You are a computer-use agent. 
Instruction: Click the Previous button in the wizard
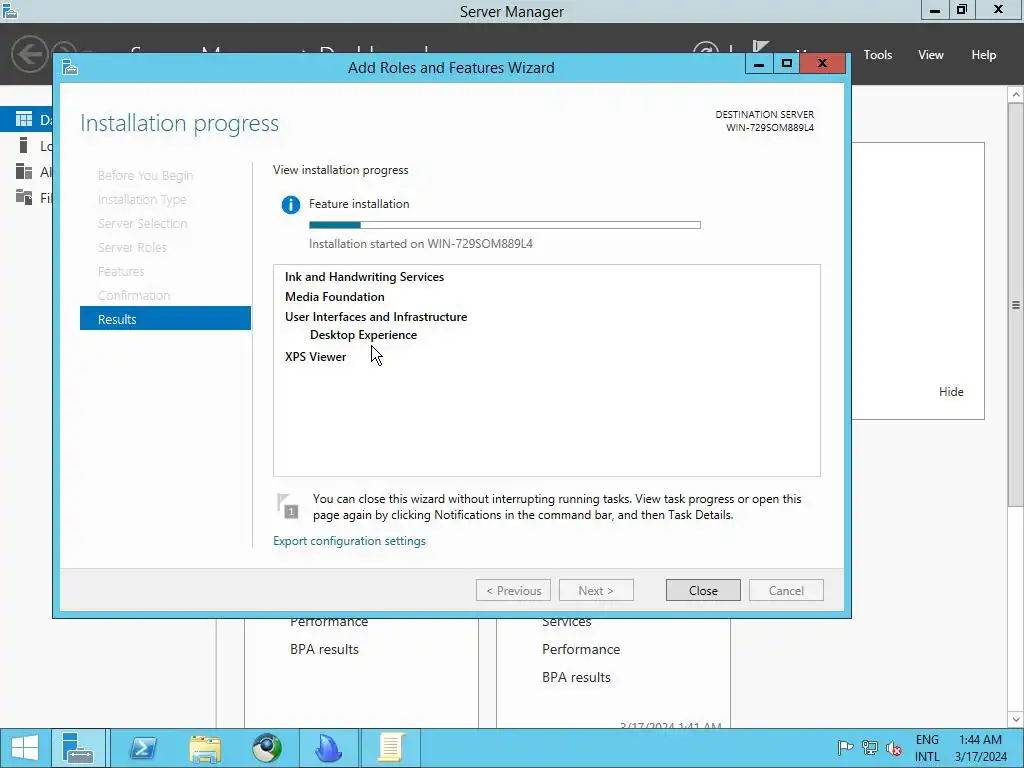pos(513,590)
